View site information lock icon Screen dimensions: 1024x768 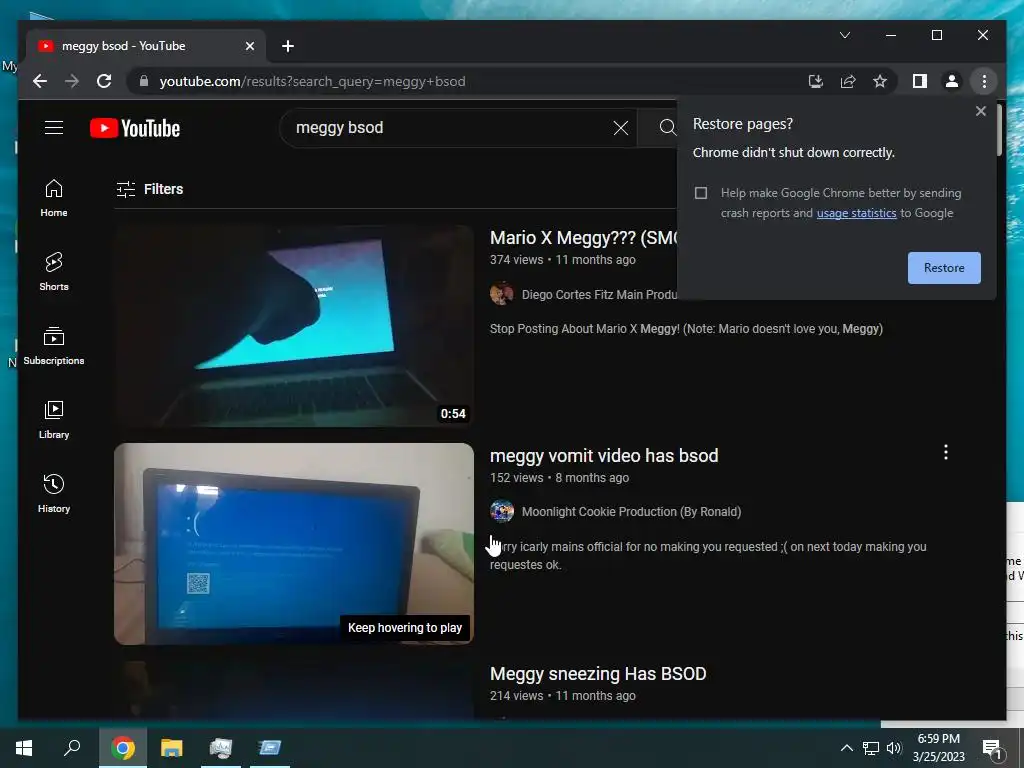[144, 81]
